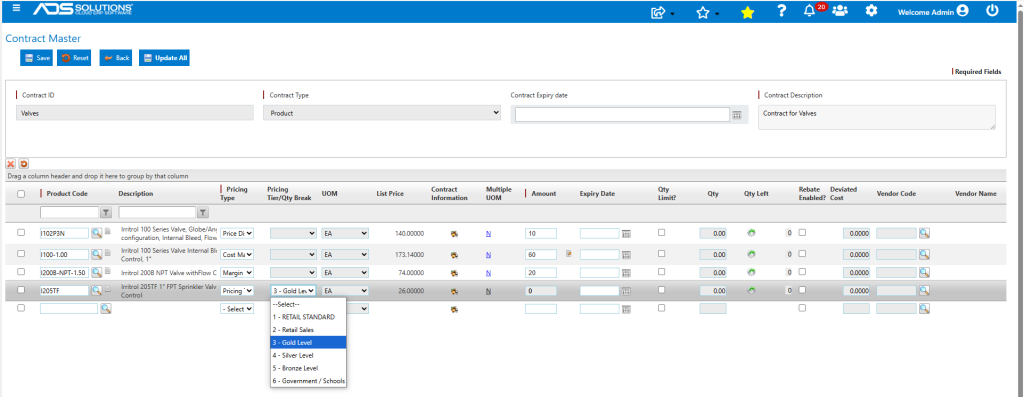
Task: Choose 4 - Silver Level option
Action: pyautogui.click(x=308, y=355)
